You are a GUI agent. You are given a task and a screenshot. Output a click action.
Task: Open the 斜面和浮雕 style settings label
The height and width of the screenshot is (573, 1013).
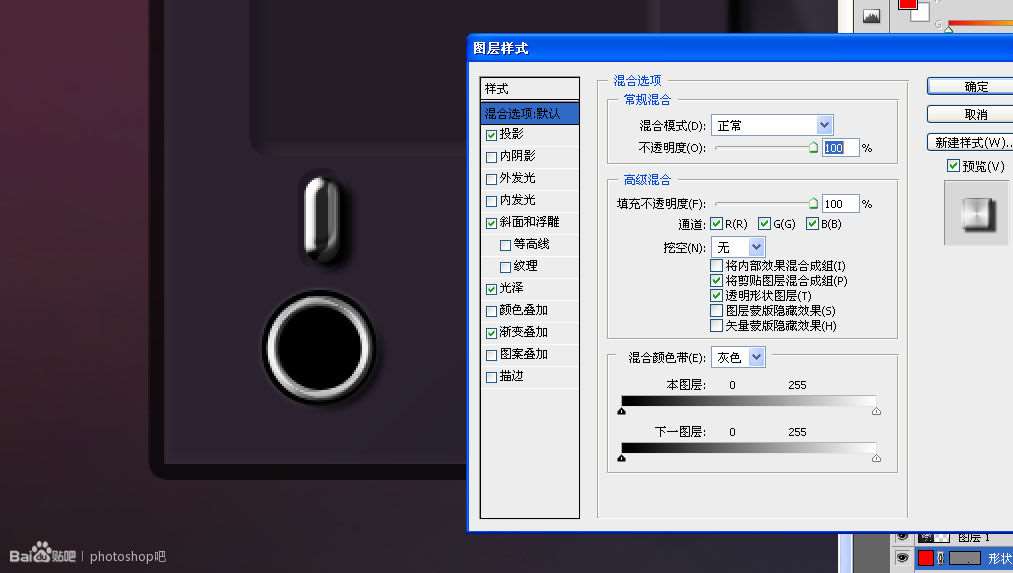pyautogui.click(x=529, y=222)
